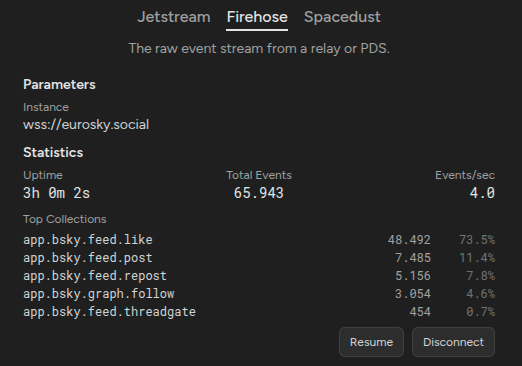The image size is (522, 366).
Task: Click the app.bsky.feed.threadgate collection entry
Action: point(259,312)
